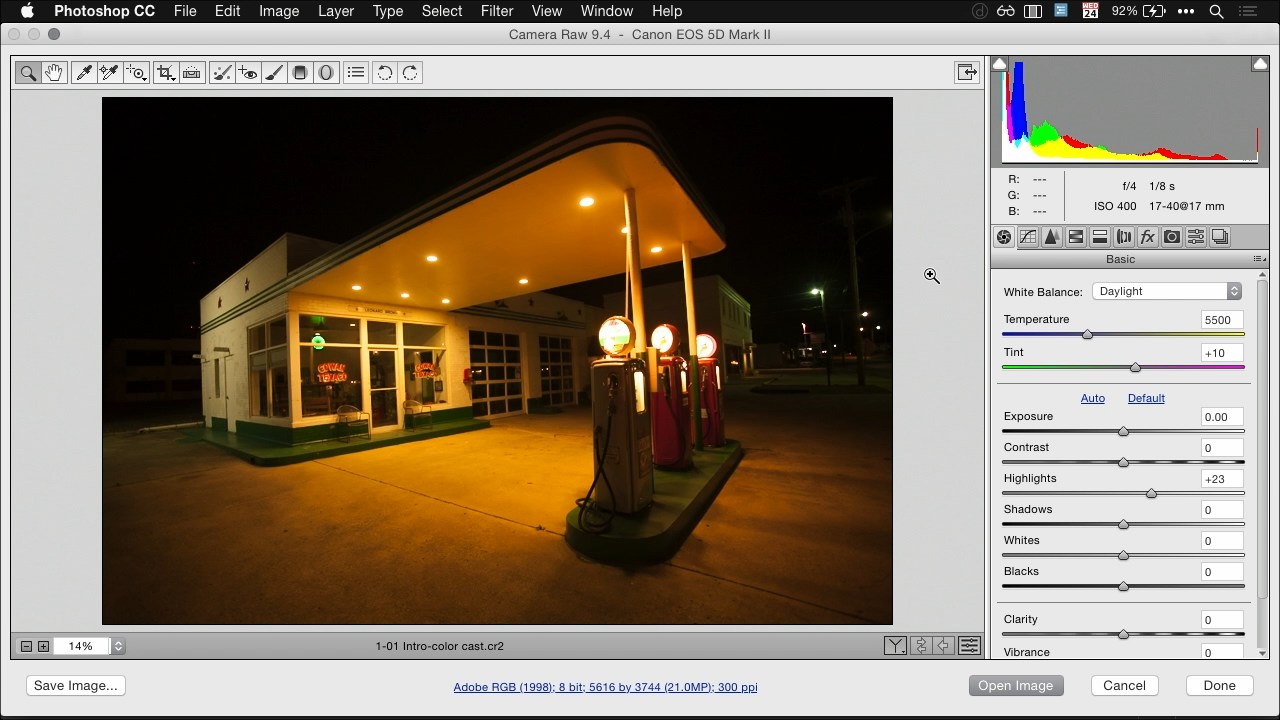Image resolution: width=1280 pixels, height=720 pixels.
Task: Cycle before/after view with Y icon
Action: (x=896, y=646)
